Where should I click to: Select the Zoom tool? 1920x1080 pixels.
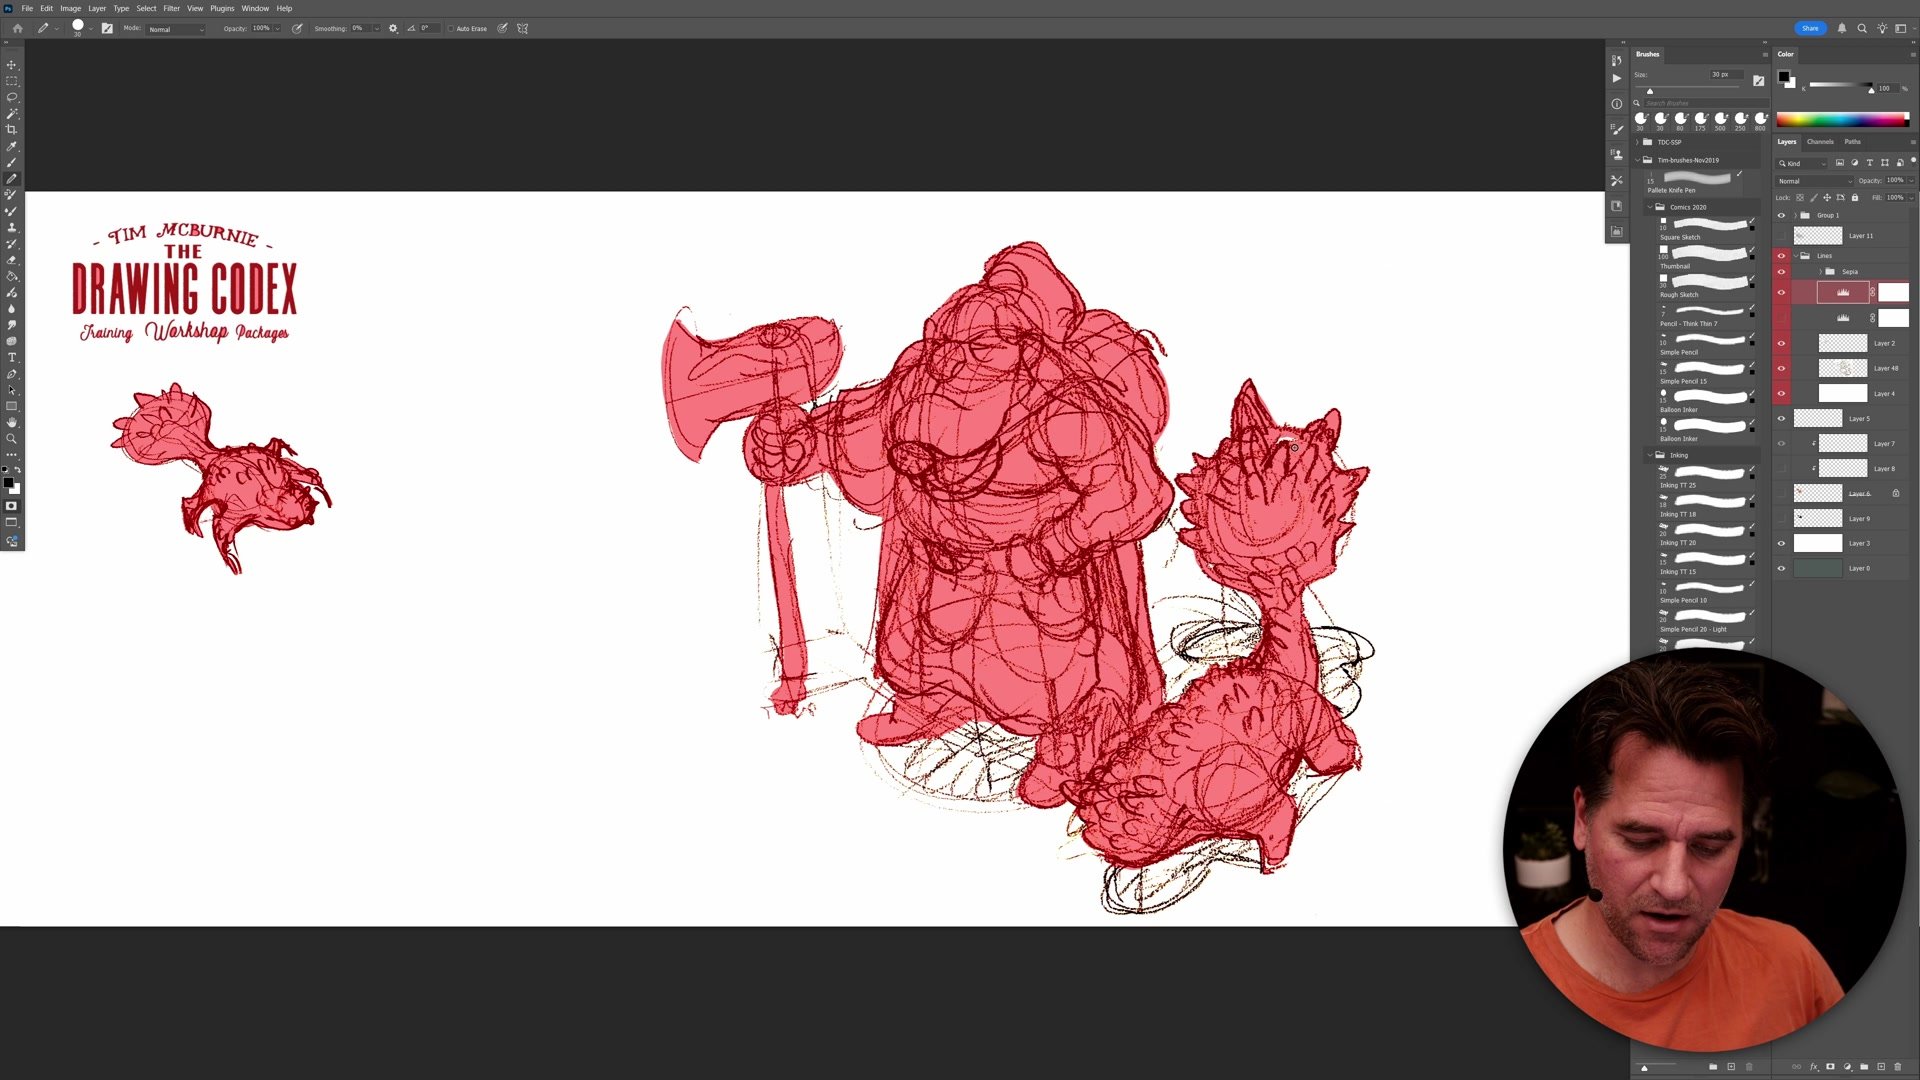12,439
